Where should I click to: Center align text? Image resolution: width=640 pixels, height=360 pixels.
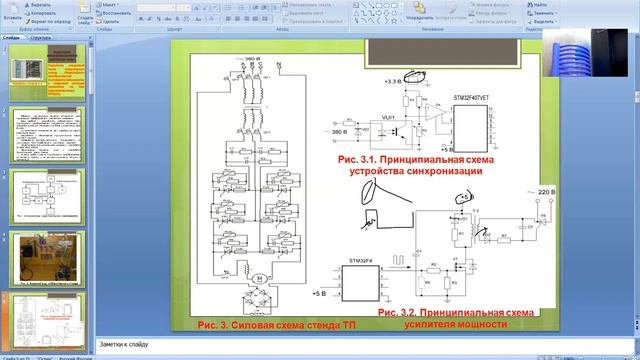tap(237, 19)
